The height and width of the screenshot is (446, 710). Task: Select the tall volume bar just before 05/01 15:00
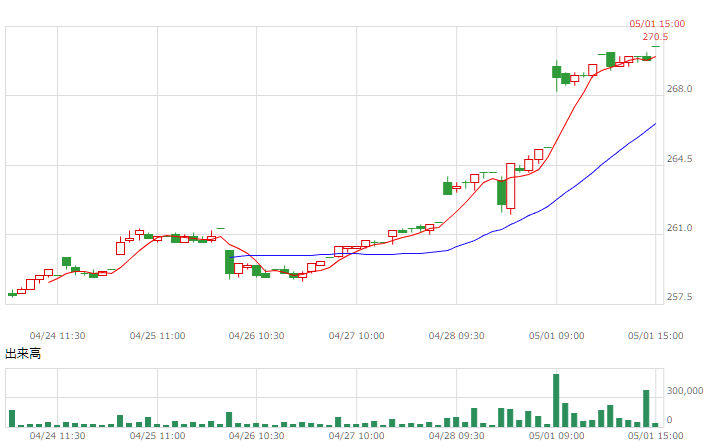pos(646,408)
